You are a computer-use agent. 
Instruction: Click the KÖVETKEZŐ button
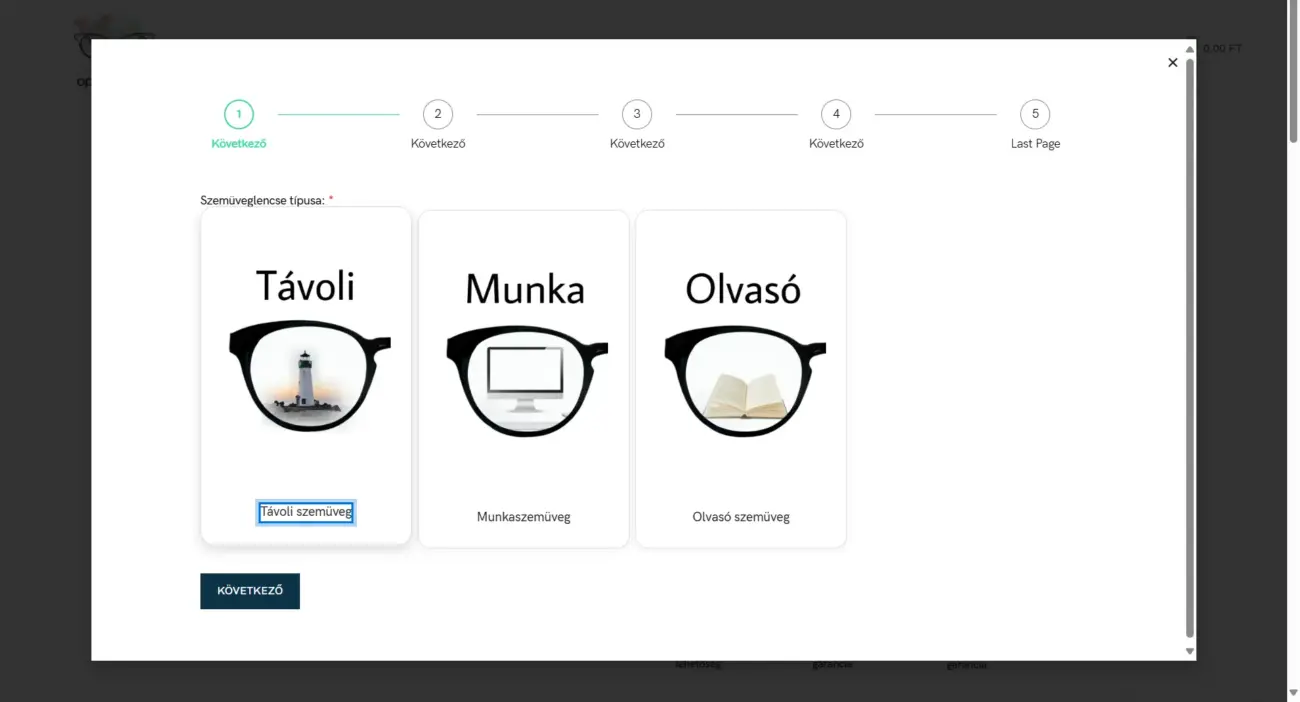[250, 591]
